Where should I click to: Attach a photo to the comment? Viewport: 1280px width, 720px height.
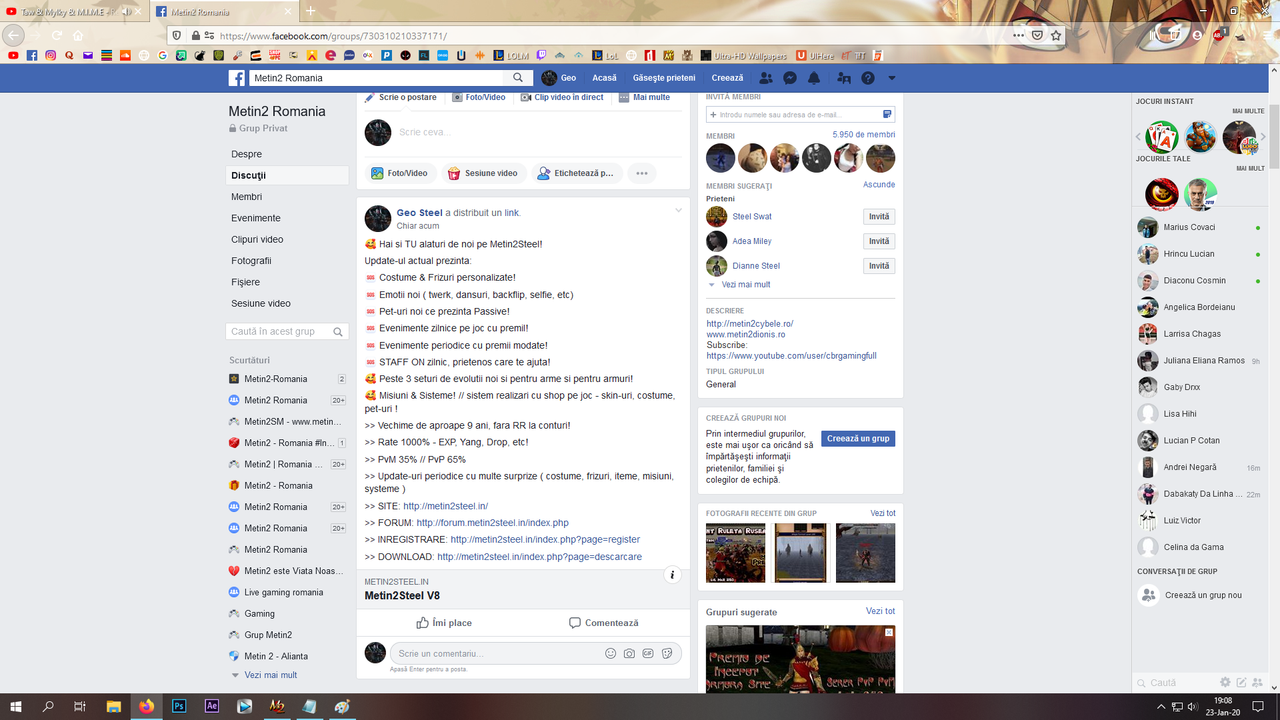[629, 653]
